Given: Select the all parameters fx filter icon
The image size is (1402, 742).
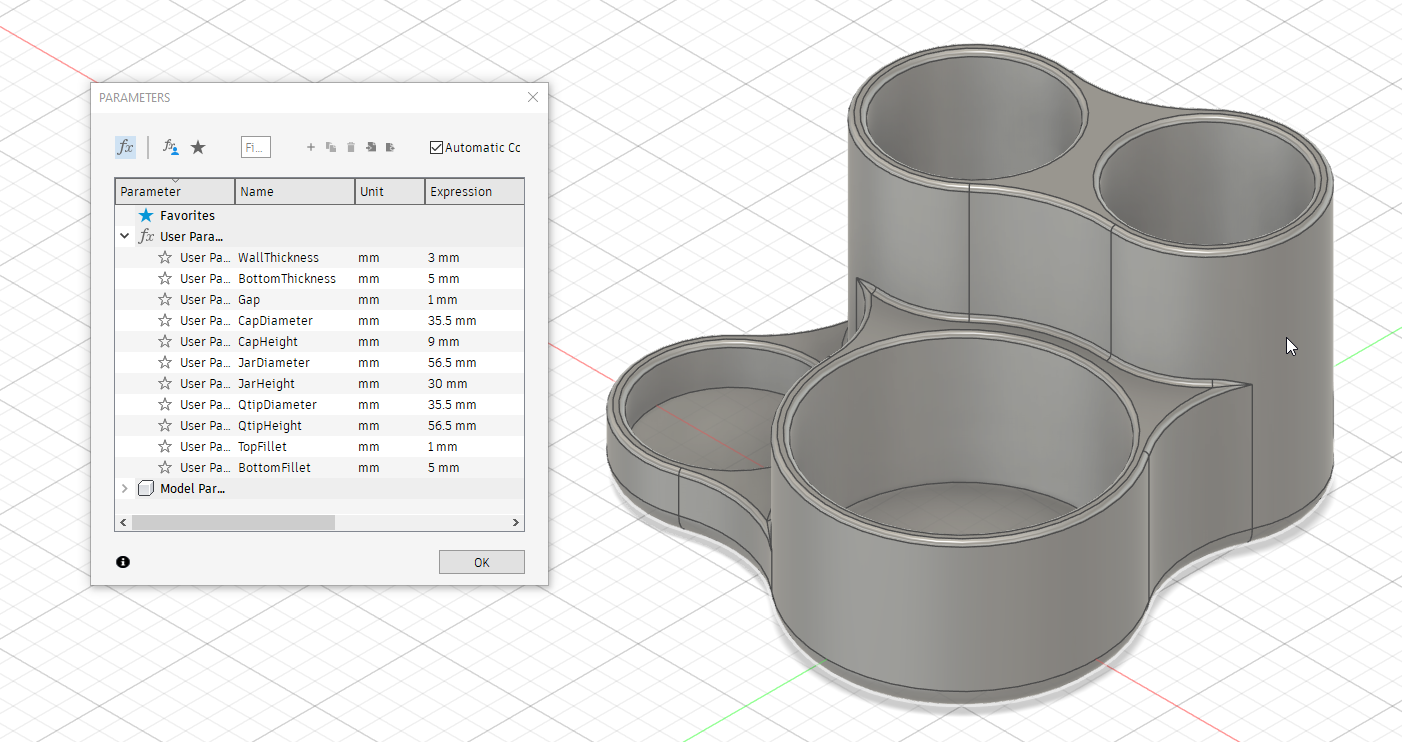Looking at the screenshot, I should pos(125,147).
